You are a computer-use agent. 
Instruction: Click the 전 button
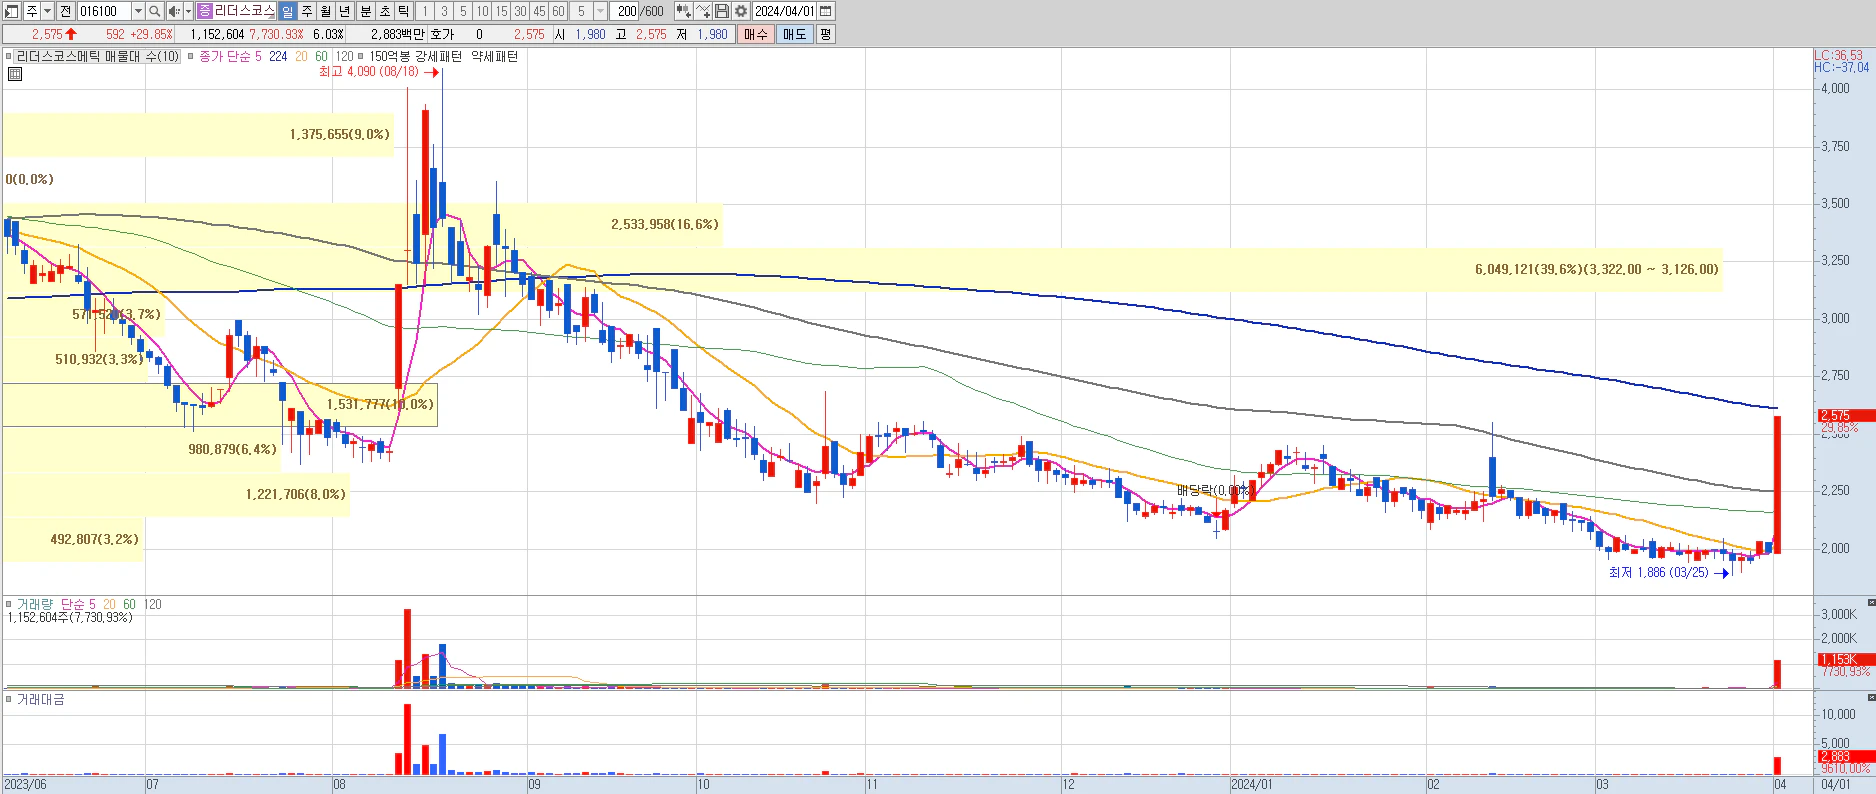pyautogui.click(x=65, y=11)
